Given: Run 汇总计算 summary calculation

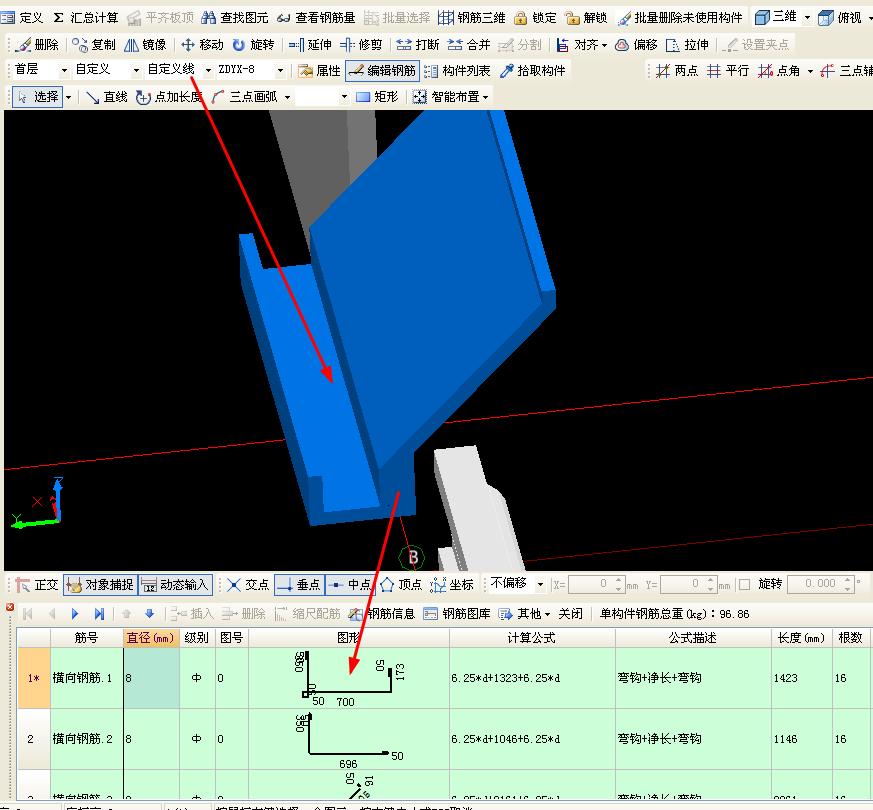Looking at the screenshot, I should pyautogui.click(x=85, y=18).
